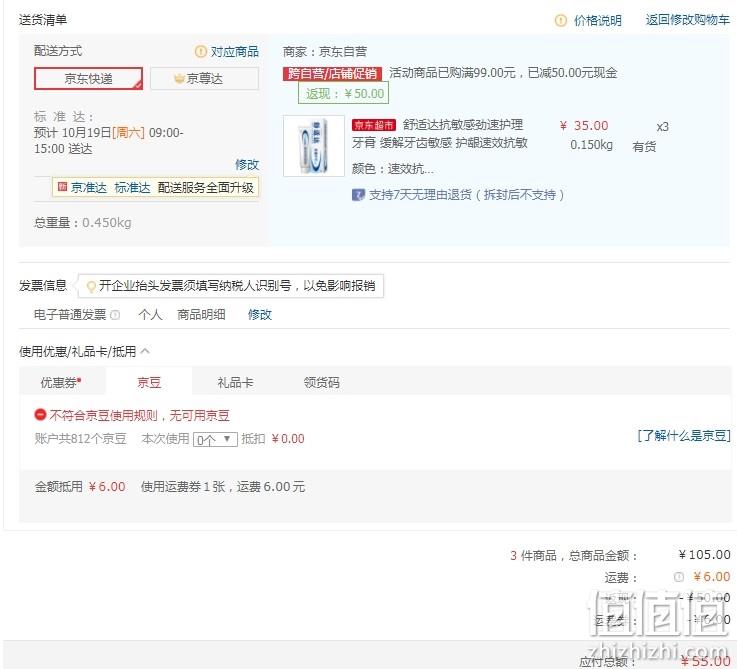Click the 京东超市 tag
This screenshot has width=737, height=669.
click(x=374, y=125)
